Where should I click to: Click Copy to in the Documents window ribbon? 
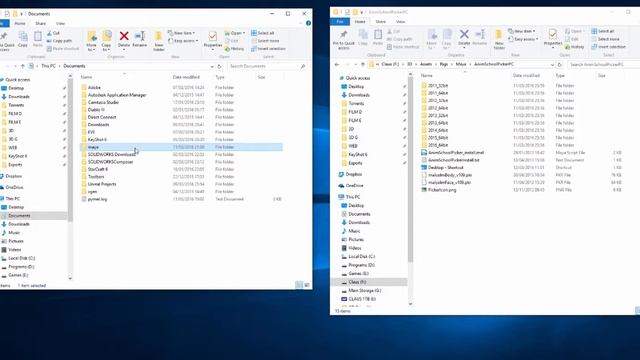[107, 41]
